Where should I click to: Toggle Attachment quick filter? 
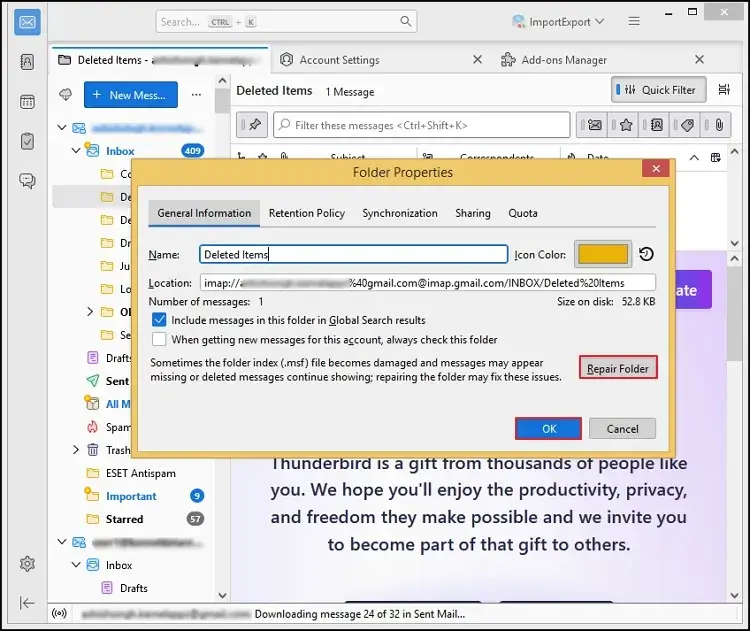[x=716, y=125]
